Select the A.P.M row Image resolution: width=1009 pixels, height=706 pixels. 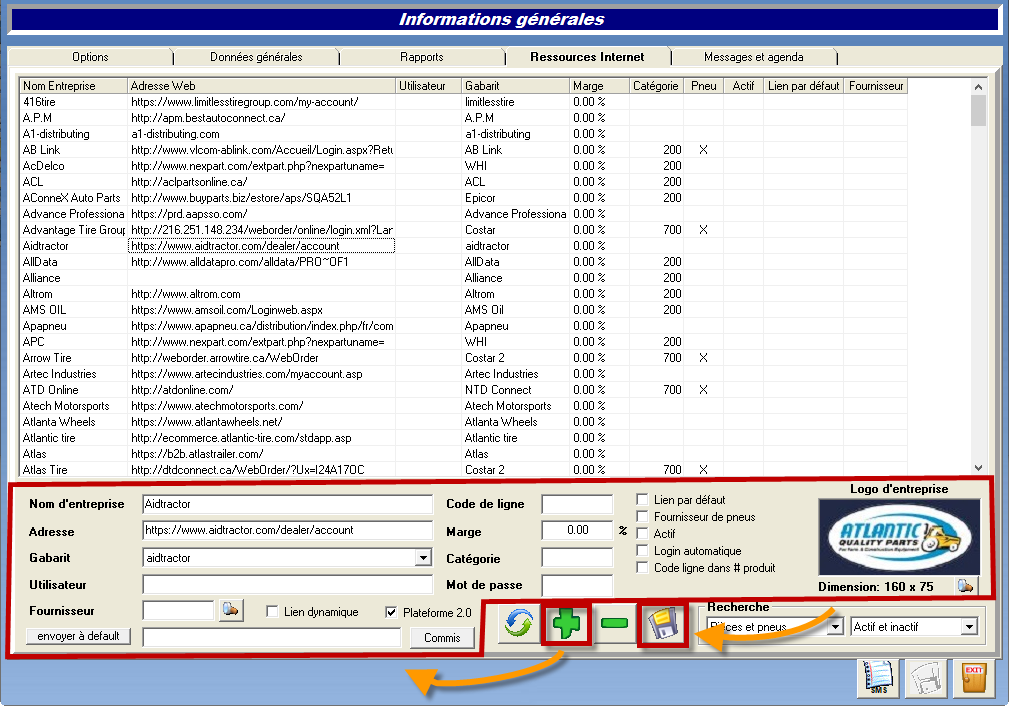point(463,118)
